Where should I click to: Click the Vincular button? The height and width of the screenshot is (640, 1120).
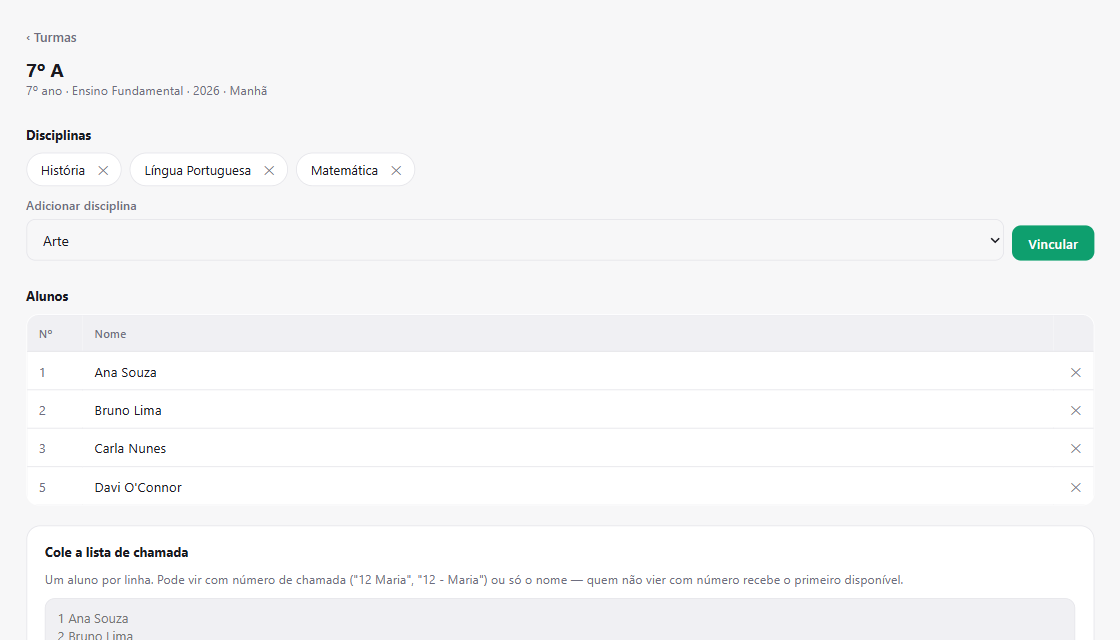pos(1053,244)
